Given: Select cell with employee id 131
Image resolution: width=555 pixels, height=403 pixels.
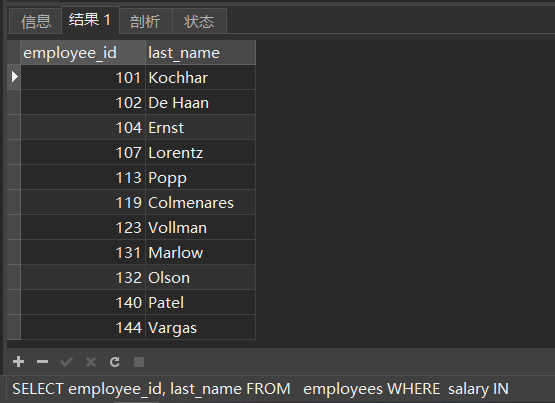Looking at the screenshot, I should point(83,253).
